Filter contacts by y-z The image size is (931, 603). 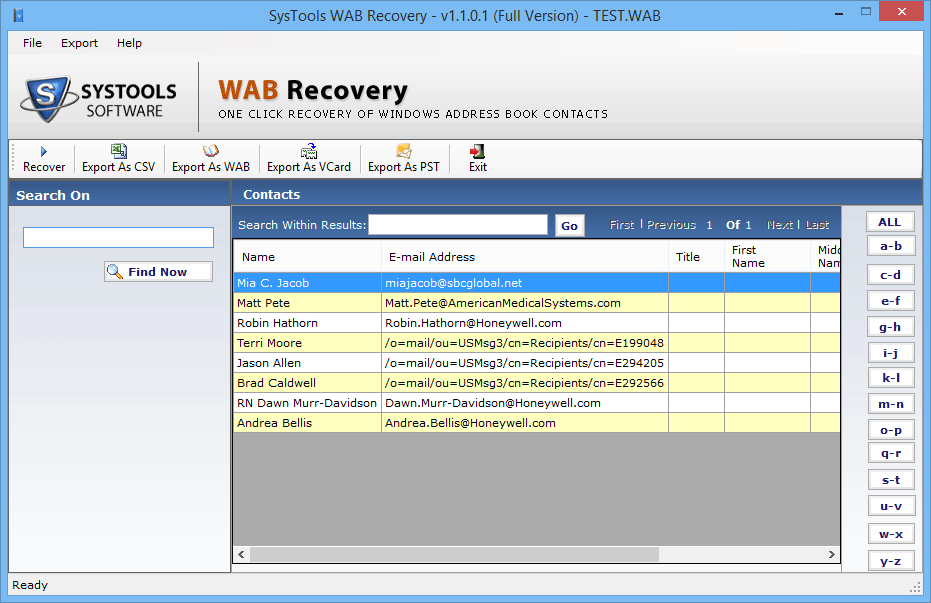[x=891, y=561]
